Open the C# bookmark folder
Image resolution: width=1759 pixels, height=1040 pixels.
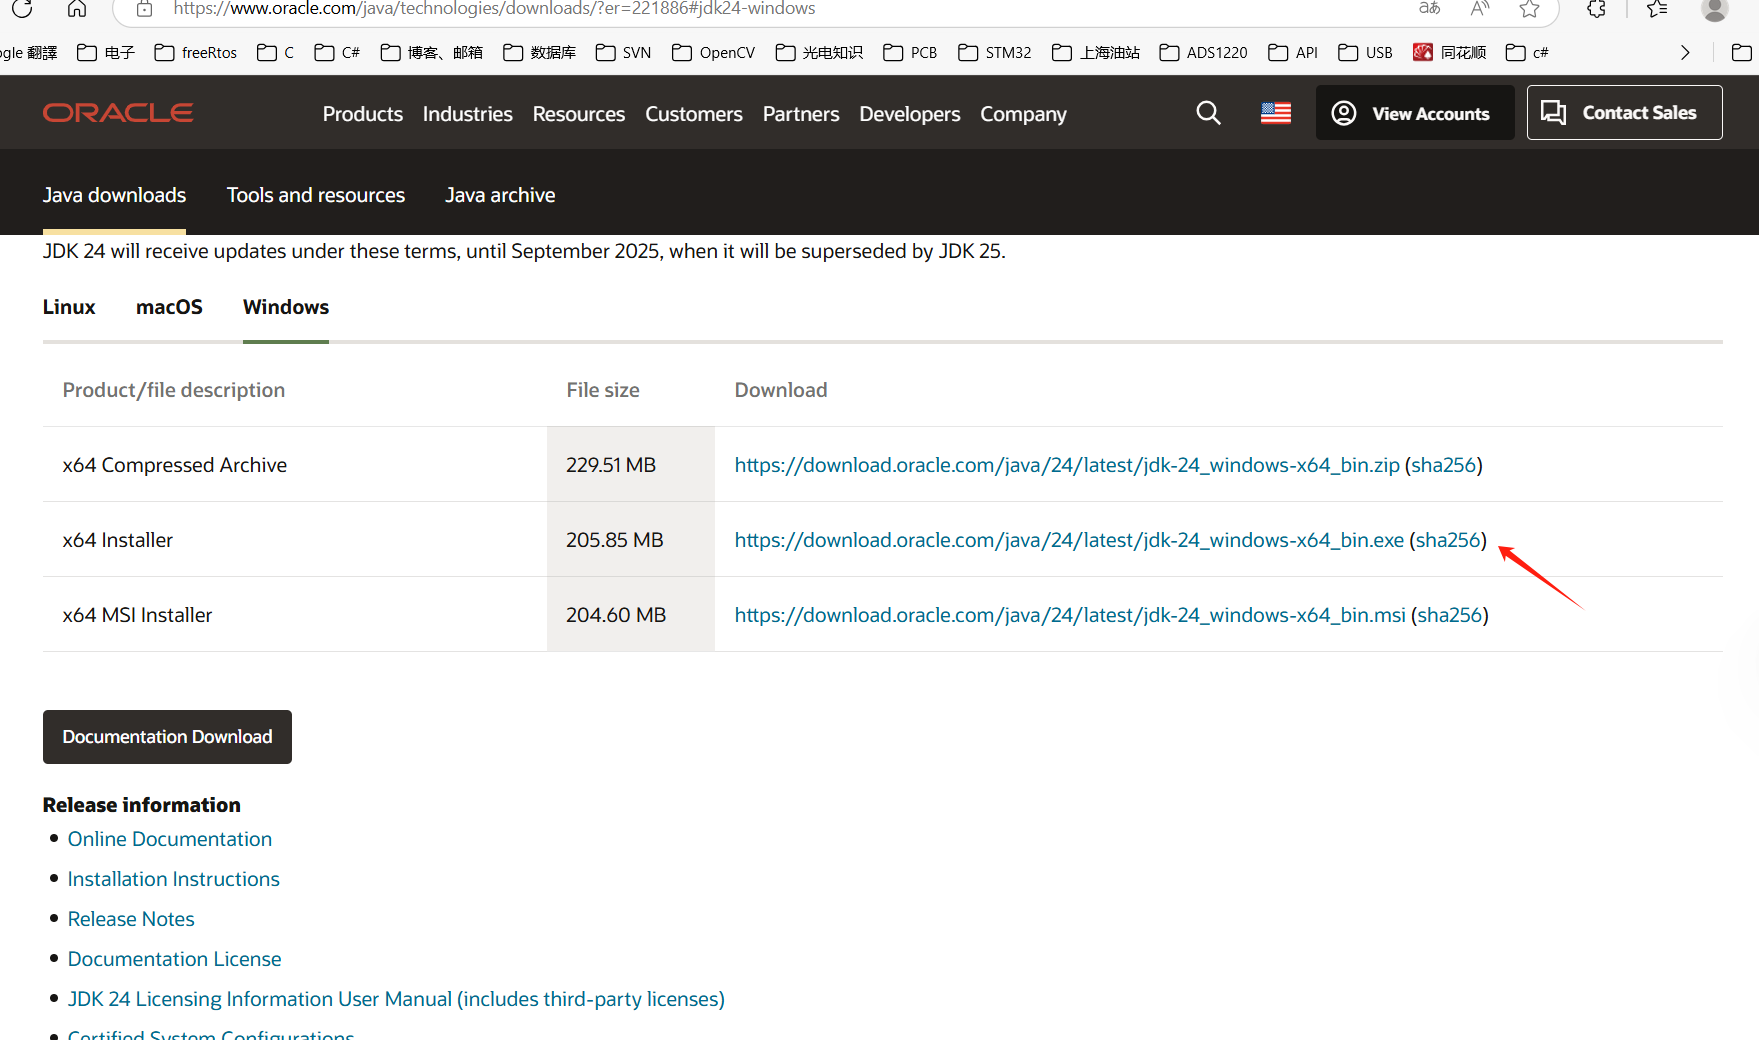[x=337, y=52]
